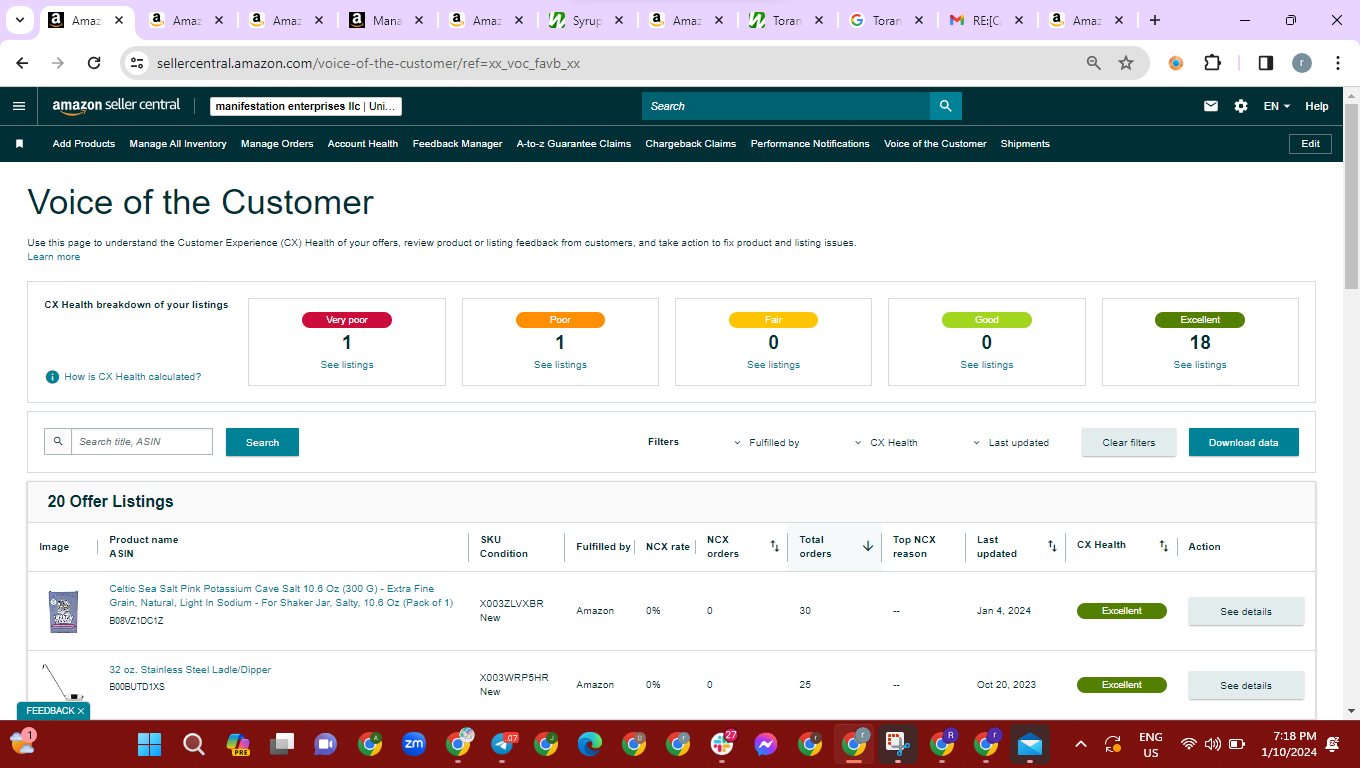Image resolution: width=1360 pixels, height=768 pixels.
Task: Close the FEEDBACK tab widget
Action: pyautogui.click(x=81, y=711)
